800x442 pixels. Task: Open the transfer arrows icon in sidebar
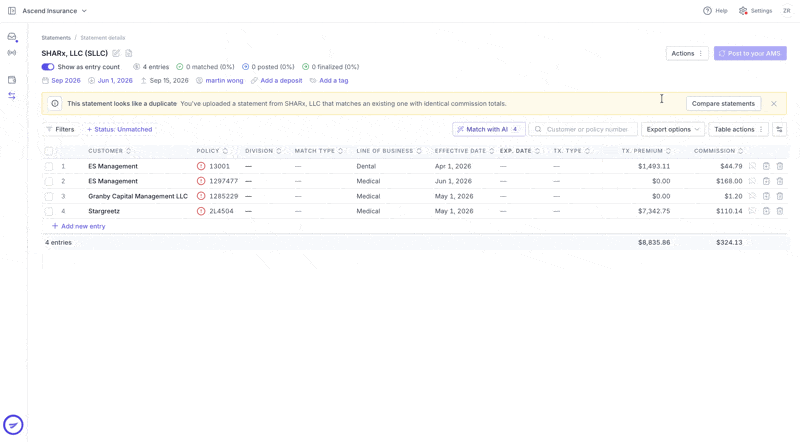(x=12, y=95)
